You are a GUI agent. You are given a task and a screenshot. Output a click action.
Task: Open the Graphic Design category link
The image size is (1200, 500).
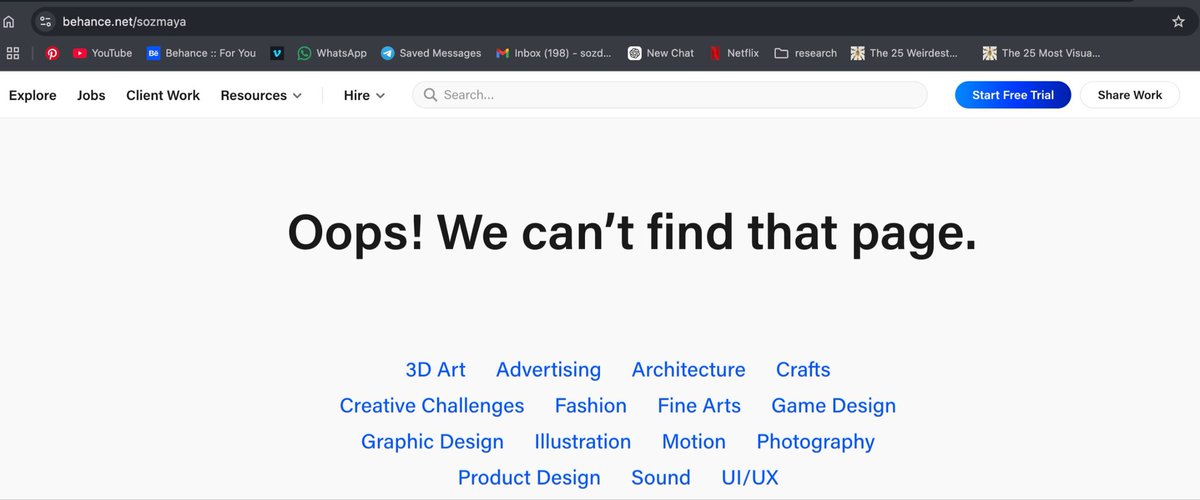coord(432,442)
